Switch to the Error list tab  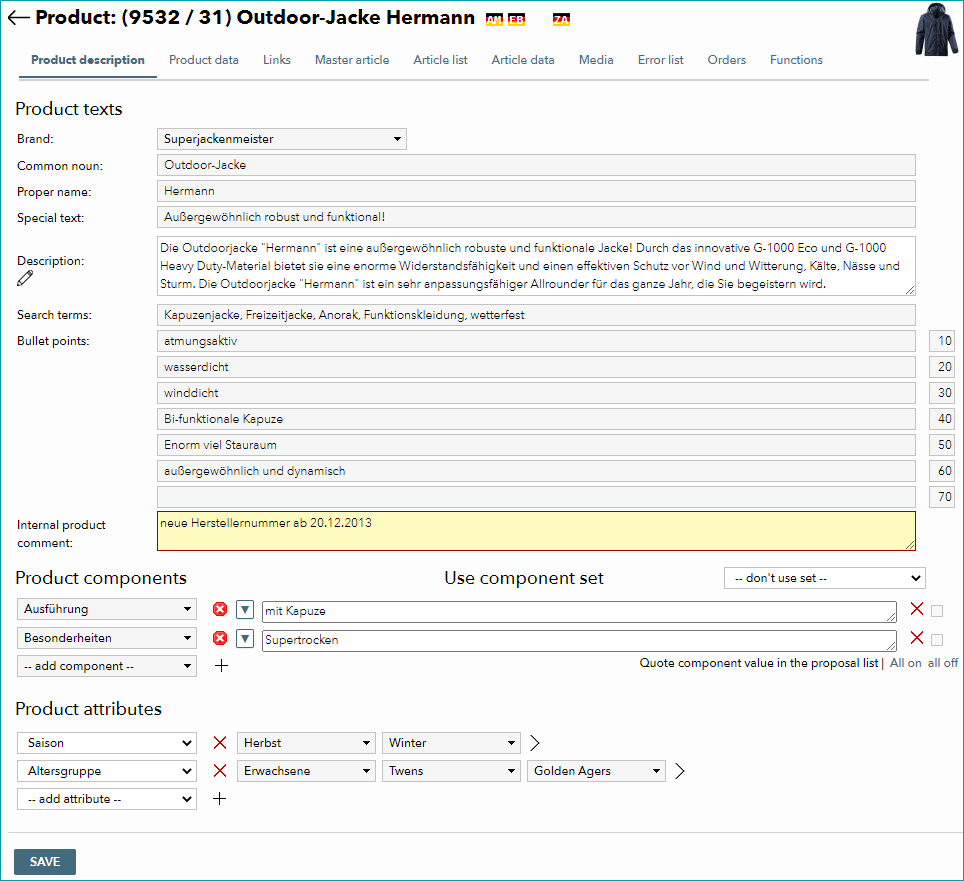660,60
